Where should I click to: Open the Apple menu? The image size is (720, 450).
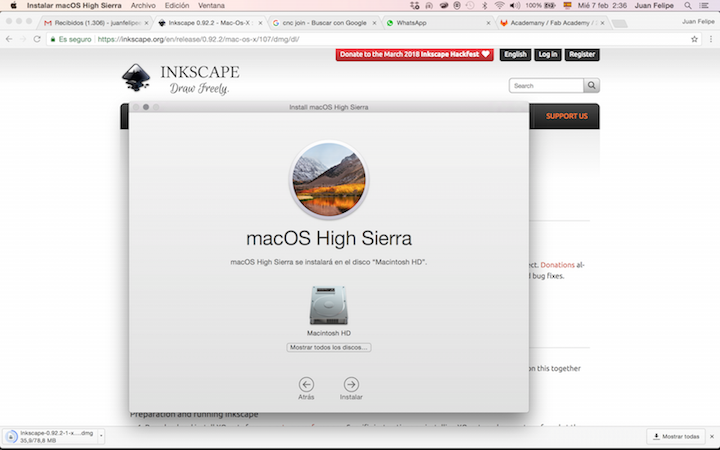tap(13, 6)
